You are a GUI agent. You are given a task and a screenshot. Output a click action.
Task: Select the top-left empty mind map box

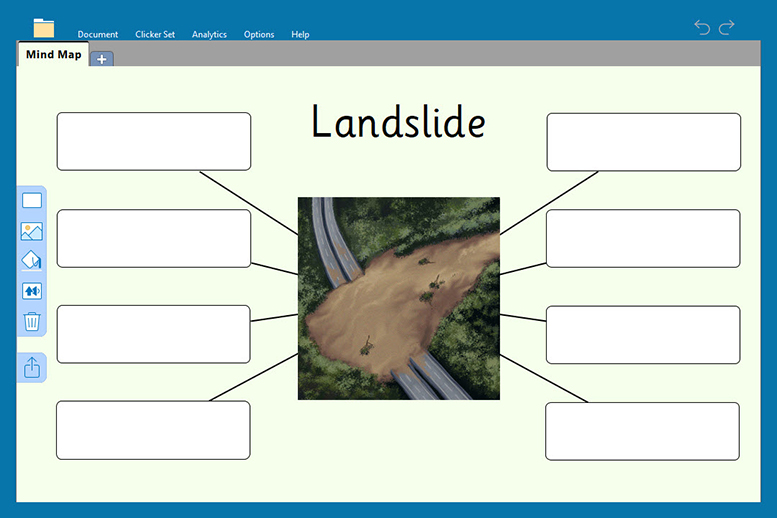tap(153, 142)
